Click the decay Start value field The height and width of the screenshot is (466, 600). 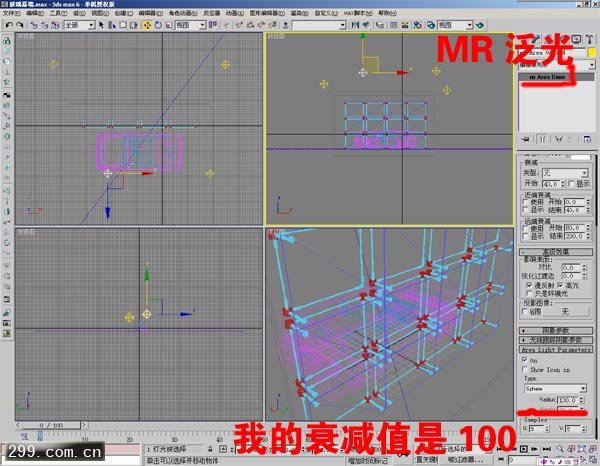tap(551, 184)
